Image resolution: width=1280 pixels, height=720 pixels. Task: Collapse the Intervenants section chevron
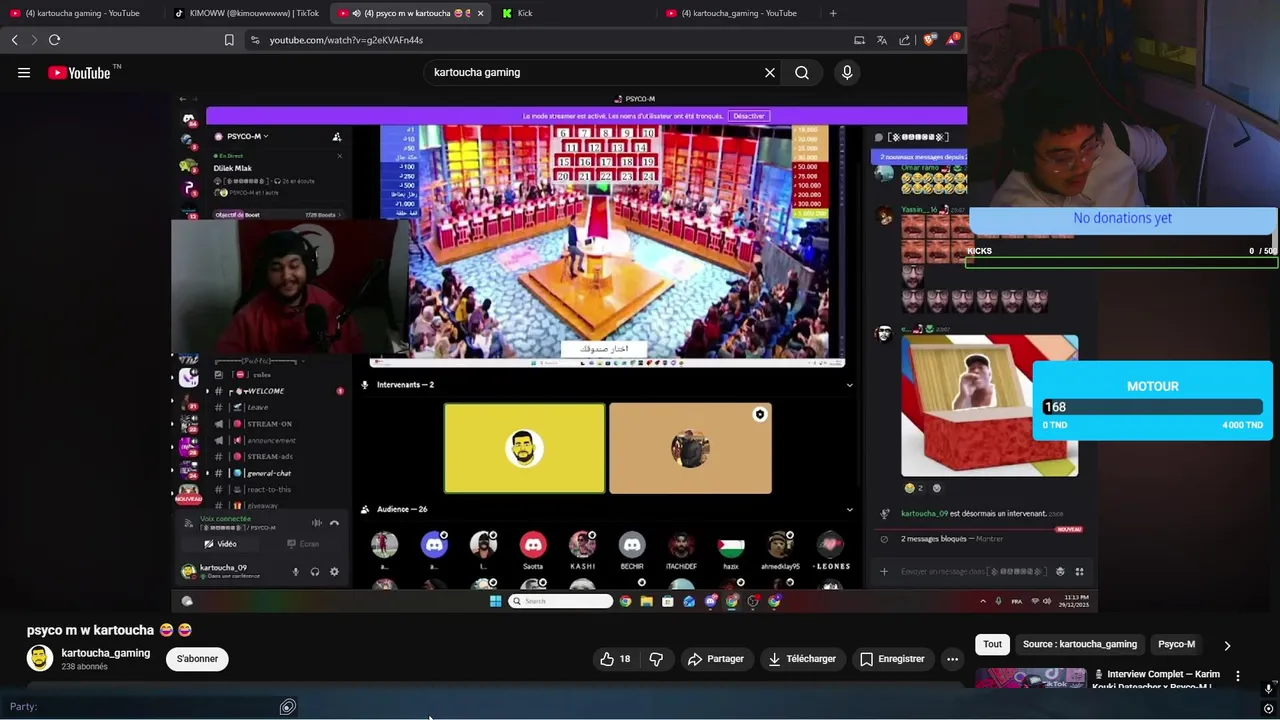pyautogui.click(x=849, y=385)
